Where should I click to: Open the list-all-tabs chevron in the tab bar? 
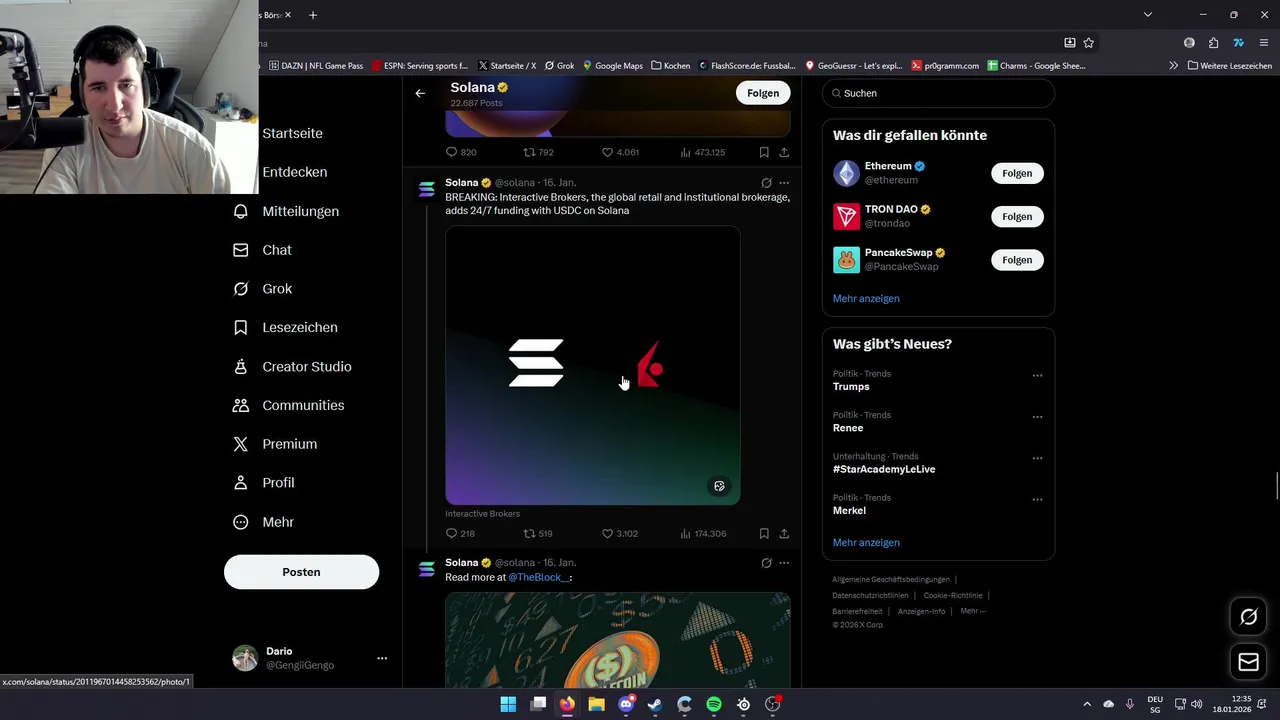(x=1148, y=15)
